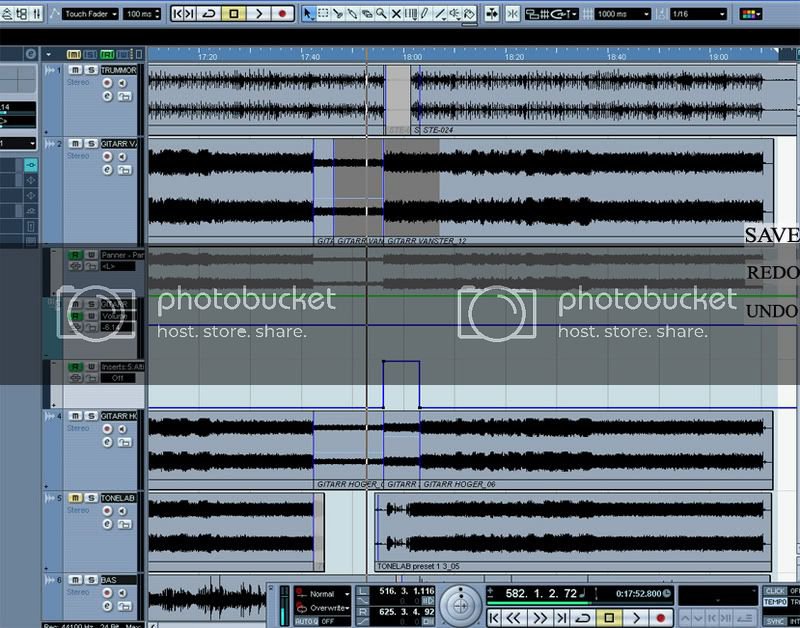
Task: Click the Stop button in top toolbar
Action: tap(234, 14)
